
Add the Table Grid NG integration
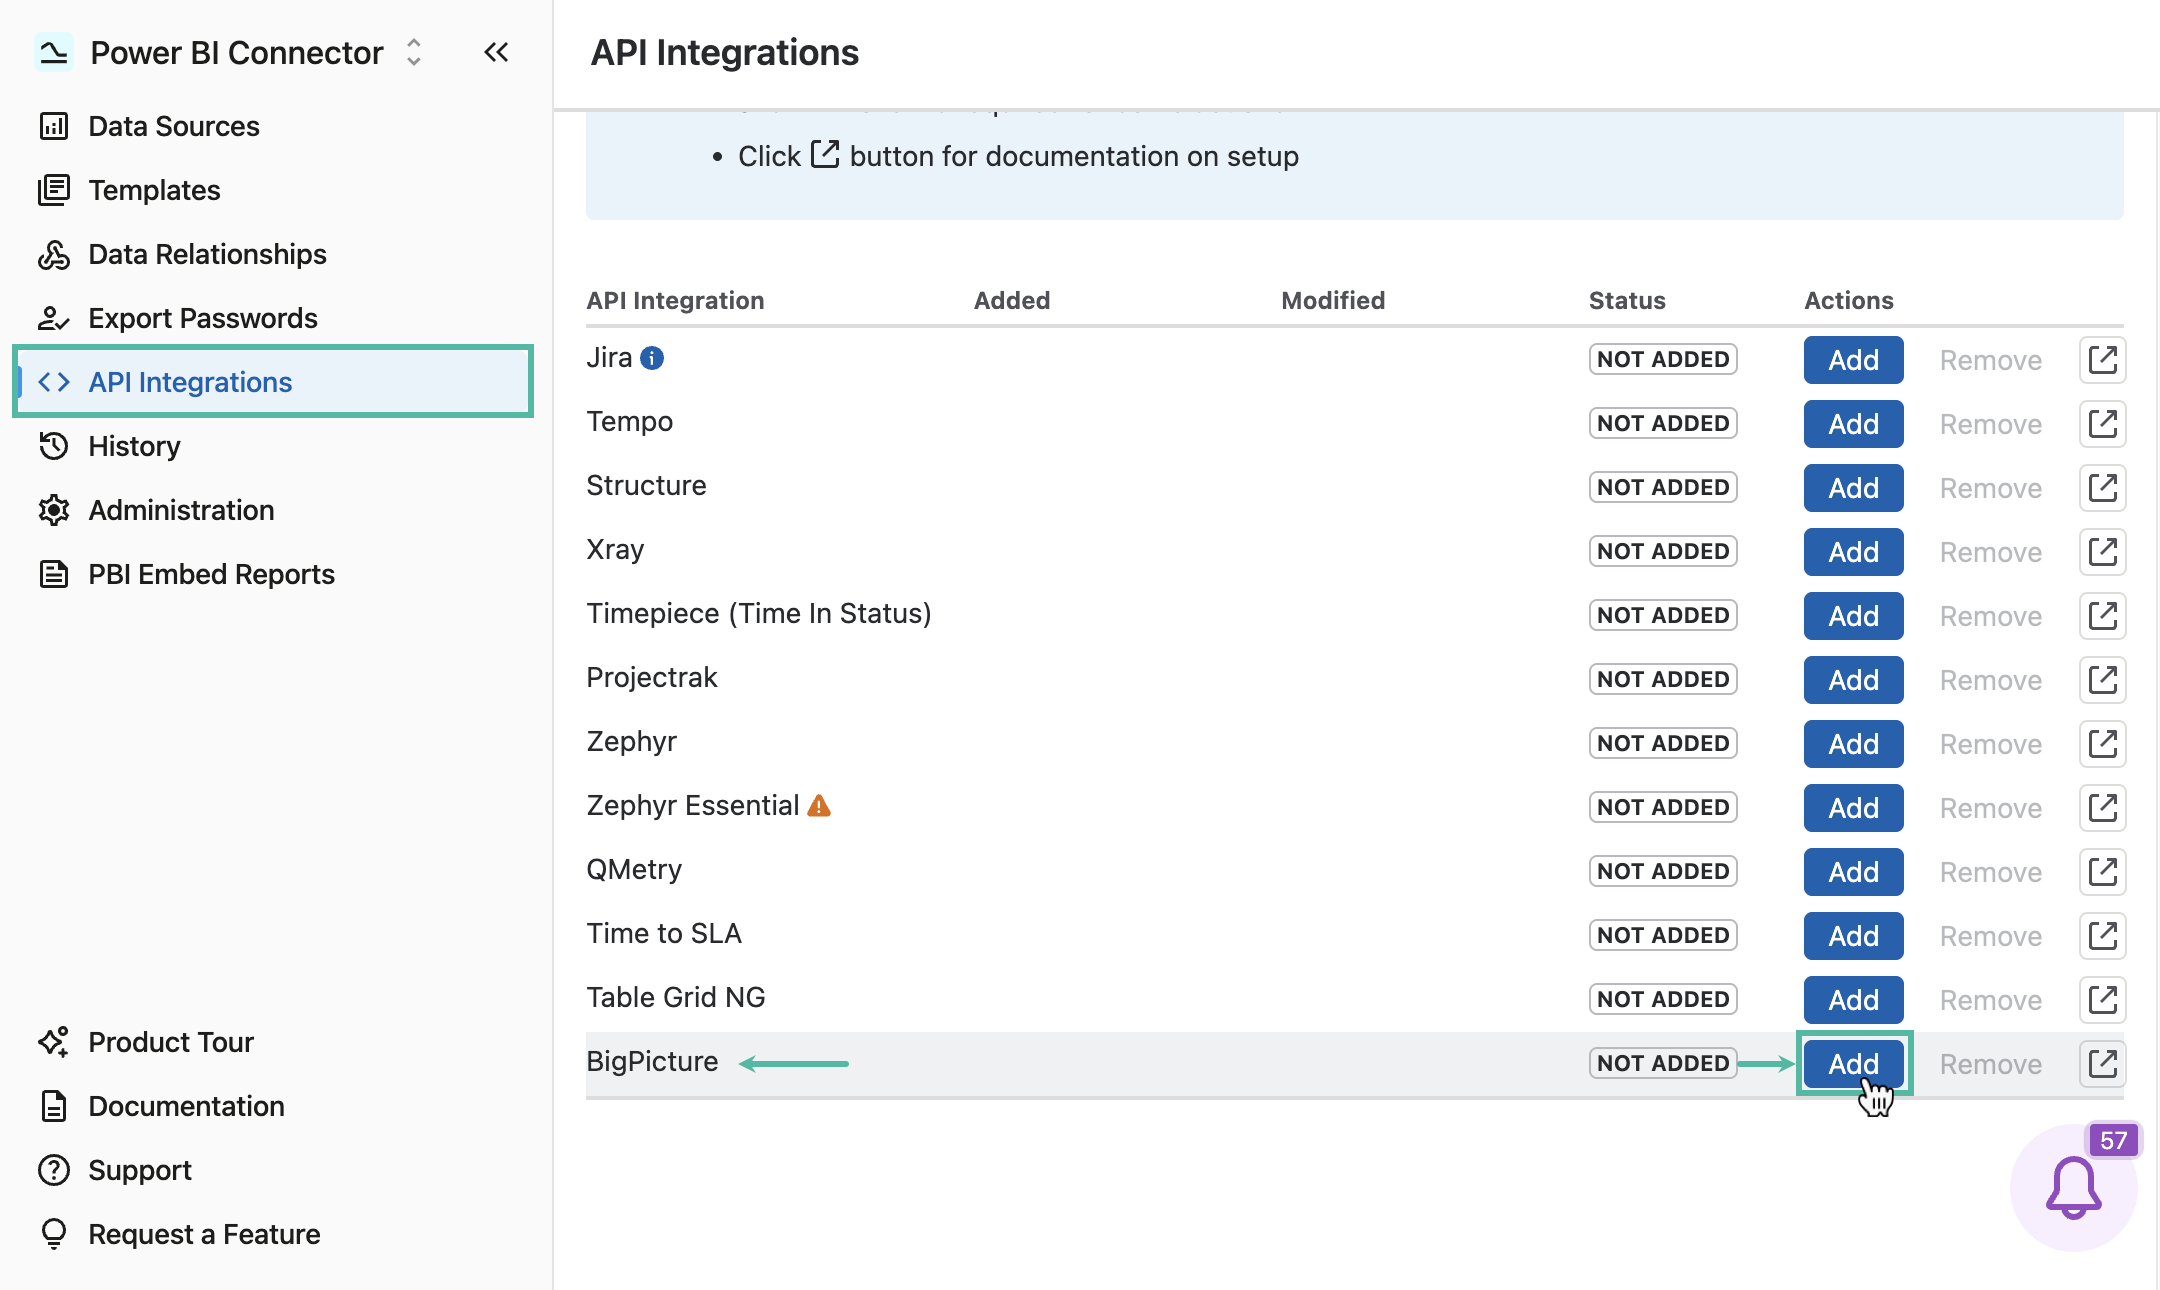(x=1853, y=1000)
